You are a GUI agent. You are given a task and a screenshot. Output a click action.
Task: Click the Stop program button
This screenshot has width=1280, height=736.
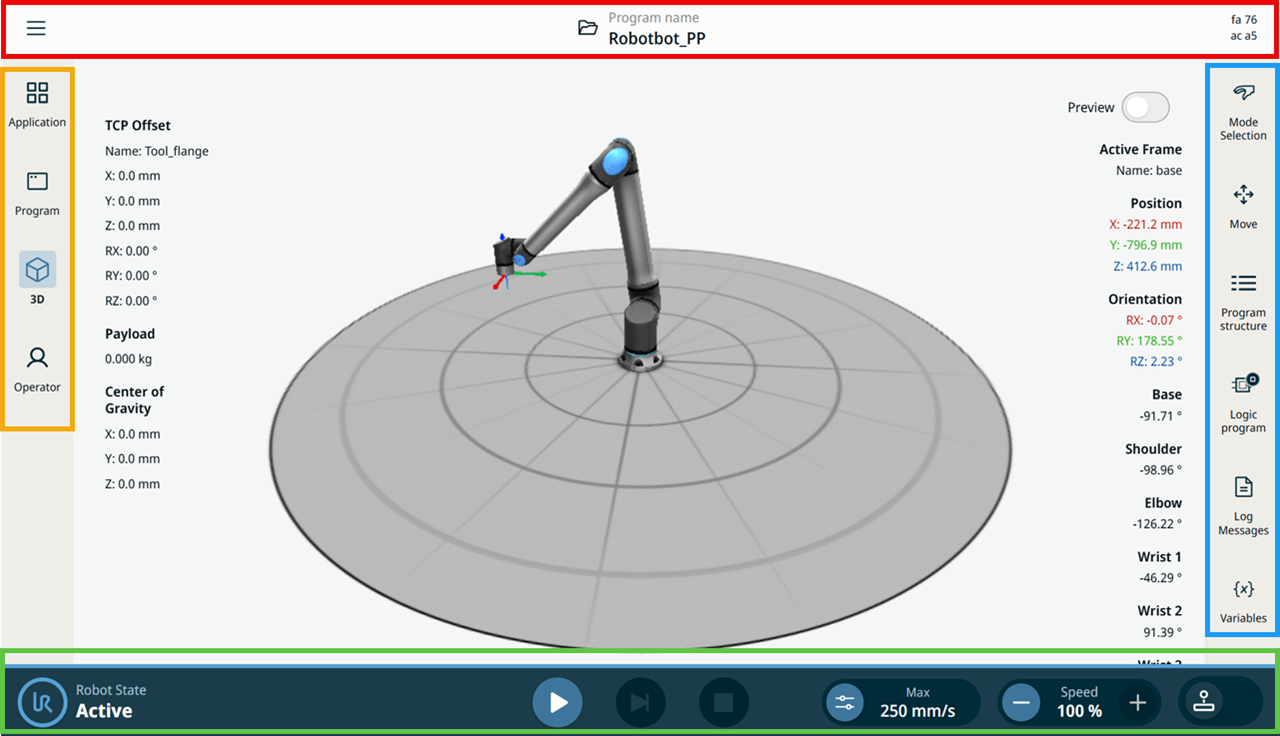pyautogui.click(x=724, y=702)
